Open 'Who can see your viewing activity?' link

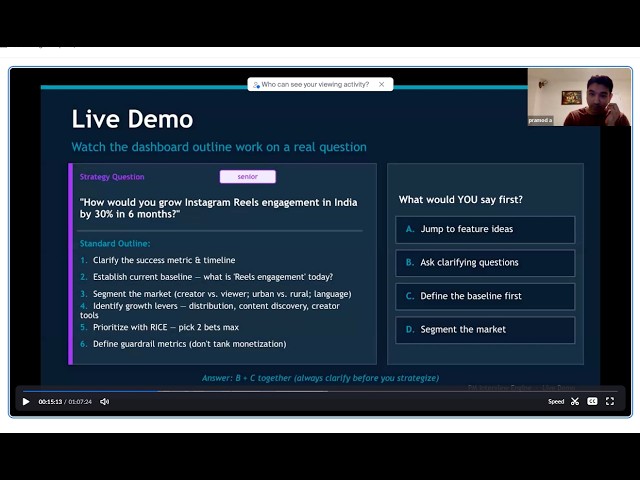pos(315,84)
